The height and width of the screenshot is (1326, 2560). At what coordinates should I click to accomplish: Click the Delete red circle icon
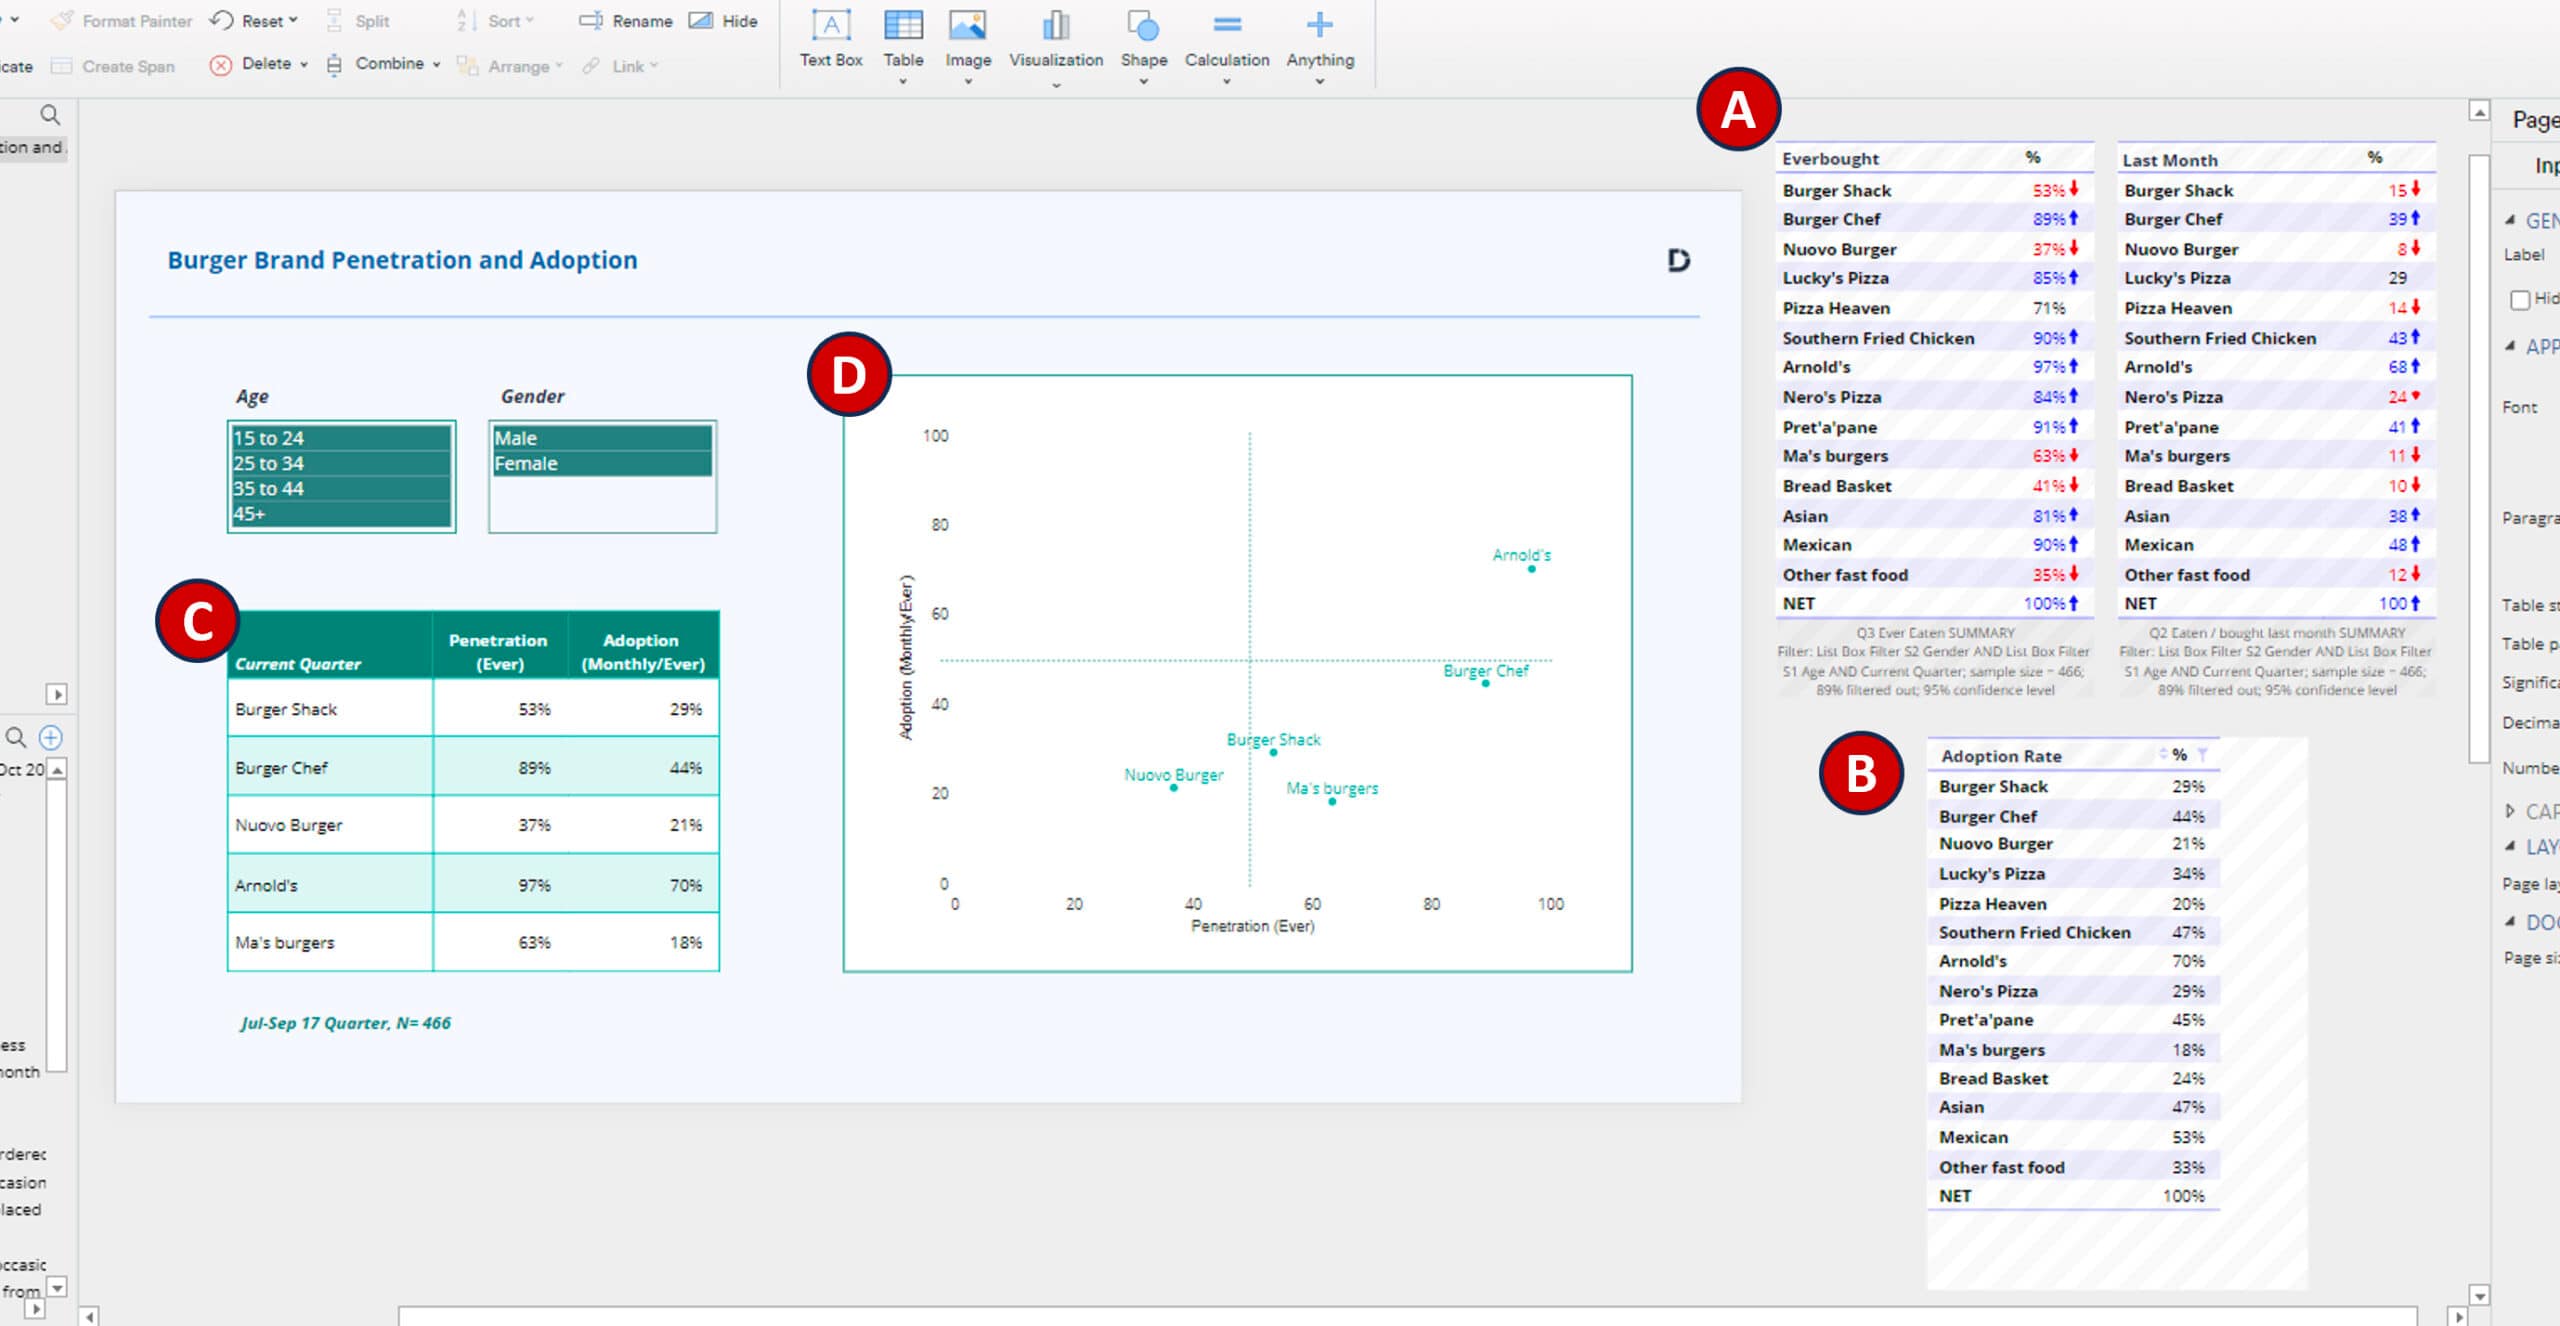point(220,65)
